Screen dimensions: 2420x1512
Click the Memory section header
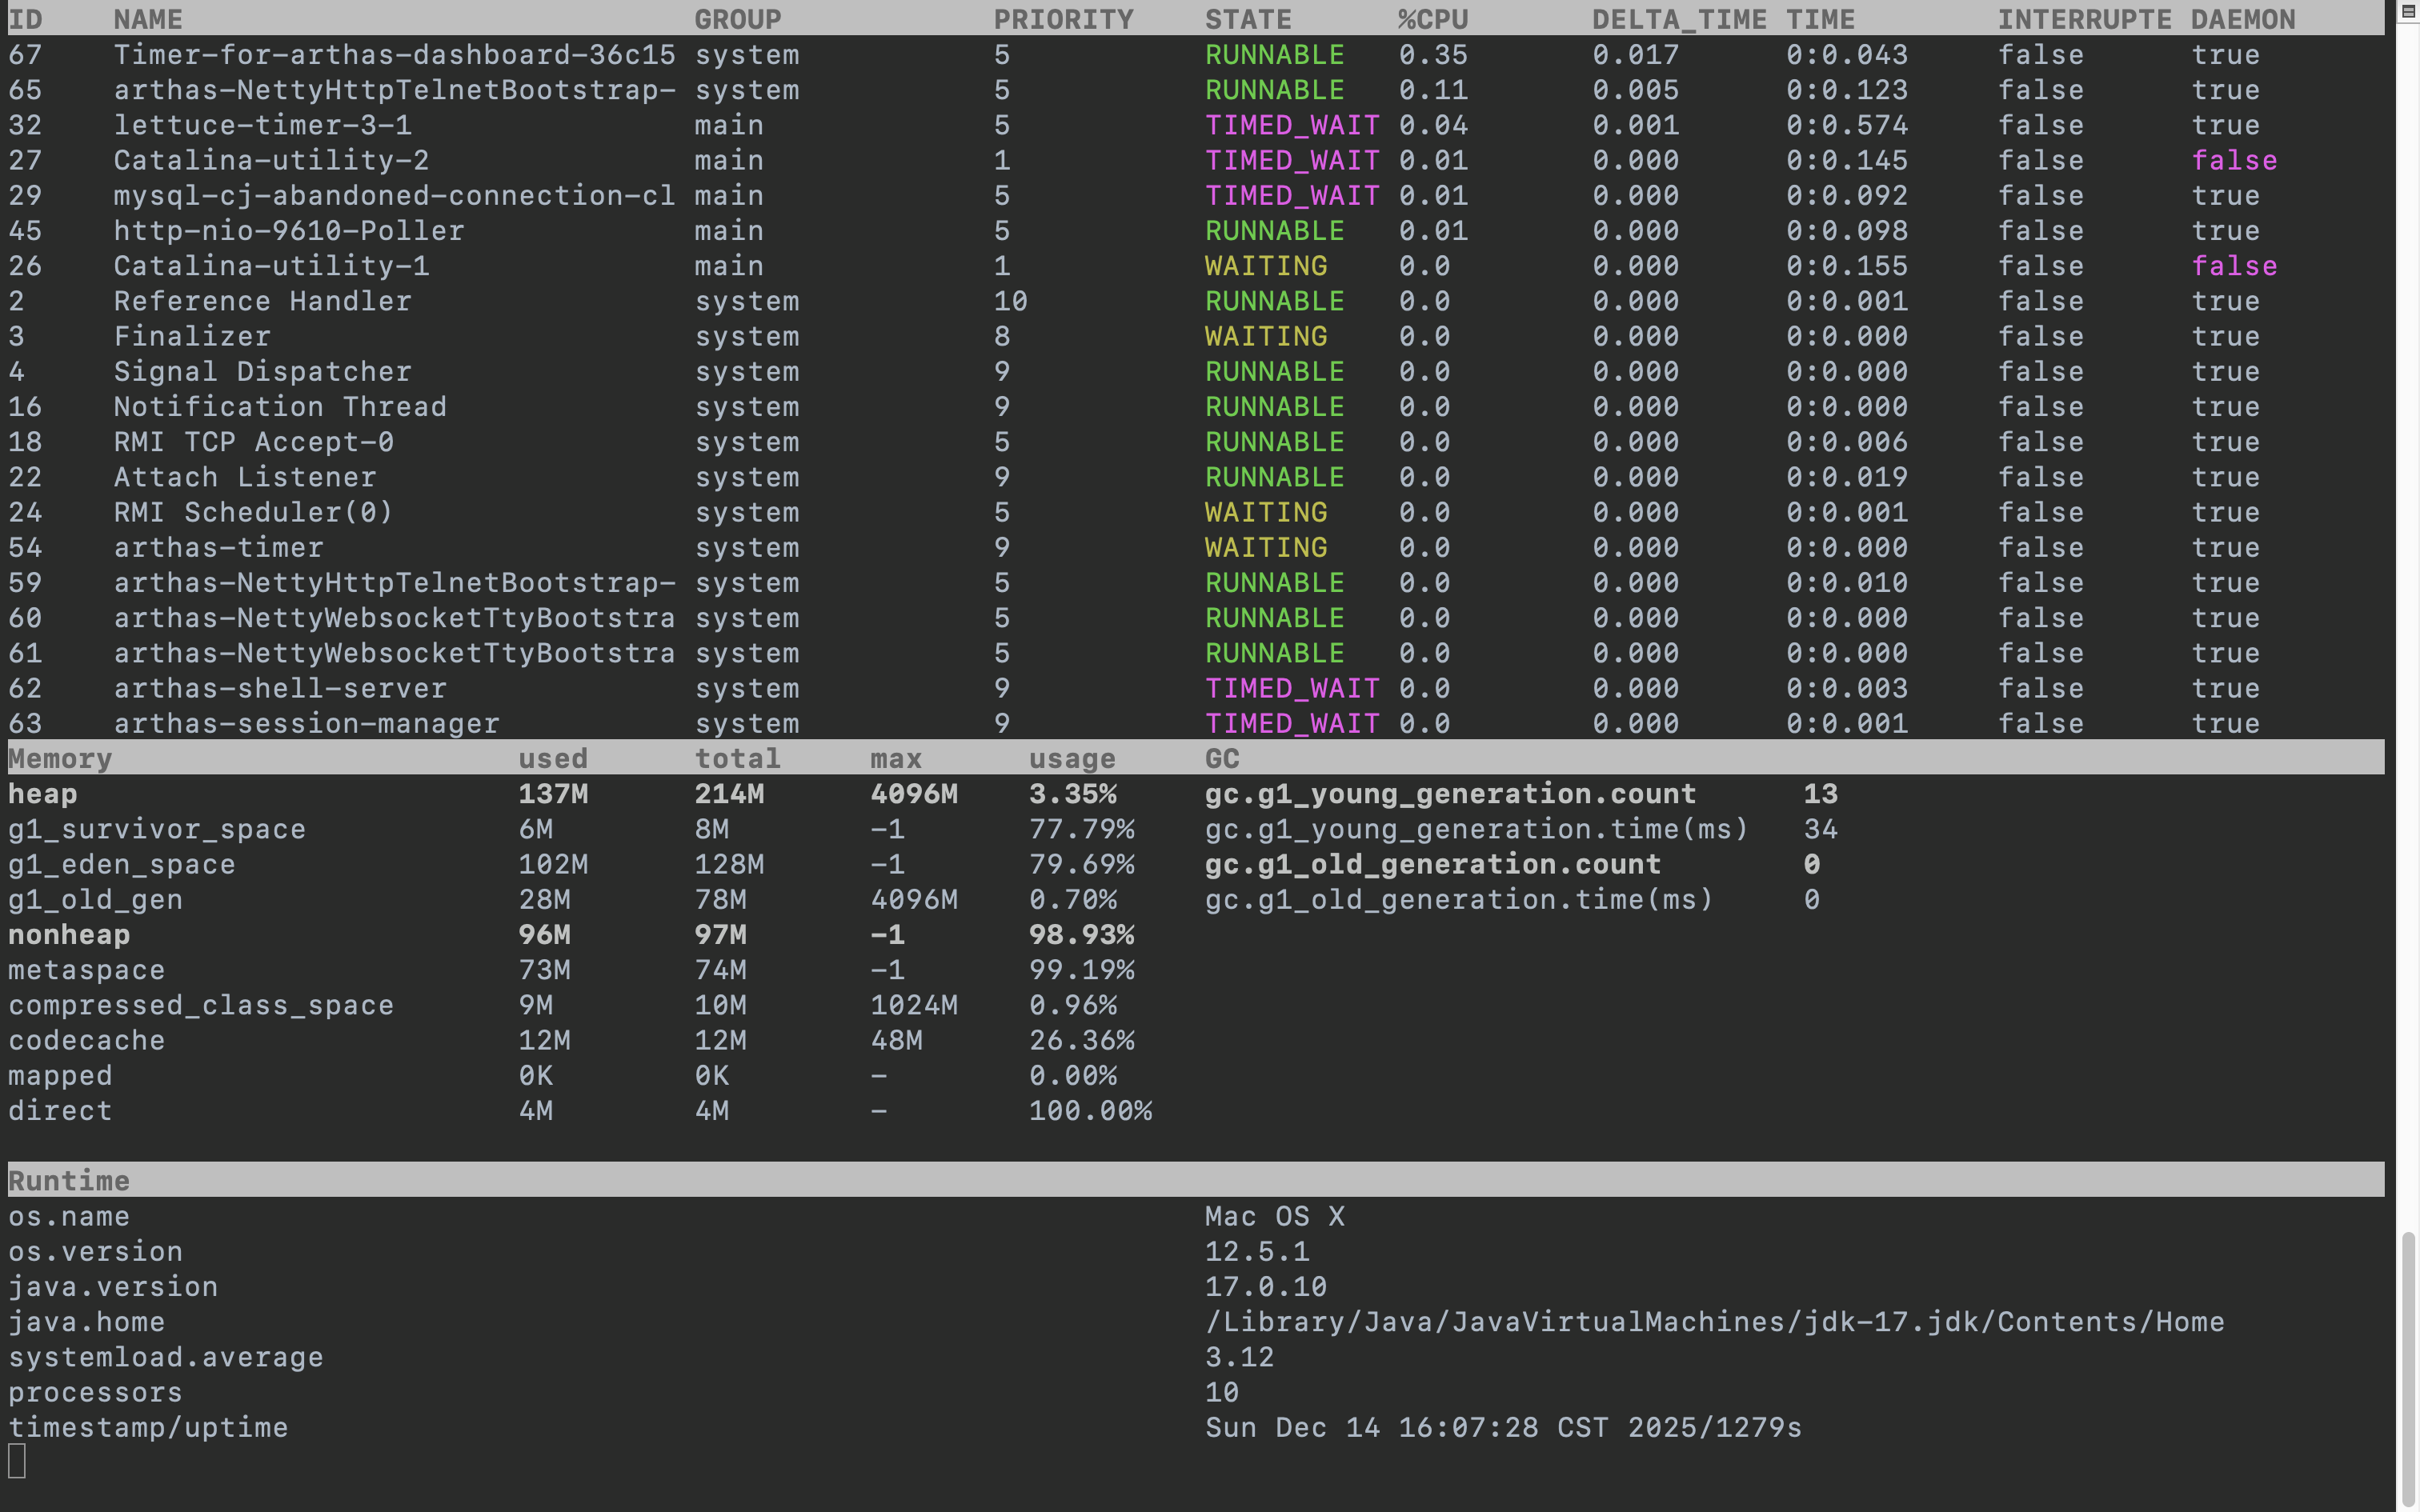(x=60, y=758)
